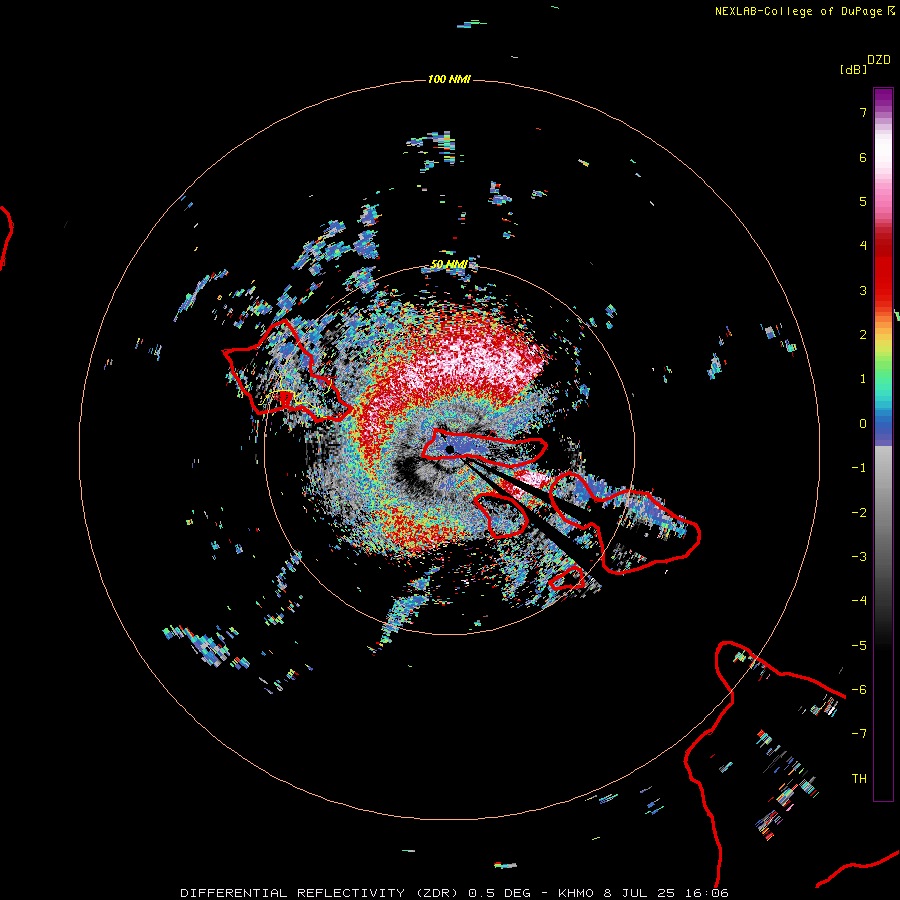Click the DIFFERENTIAL REFLECTIVITY (ZDR) title text
This screenshot has height=900, width=900.
321,893
